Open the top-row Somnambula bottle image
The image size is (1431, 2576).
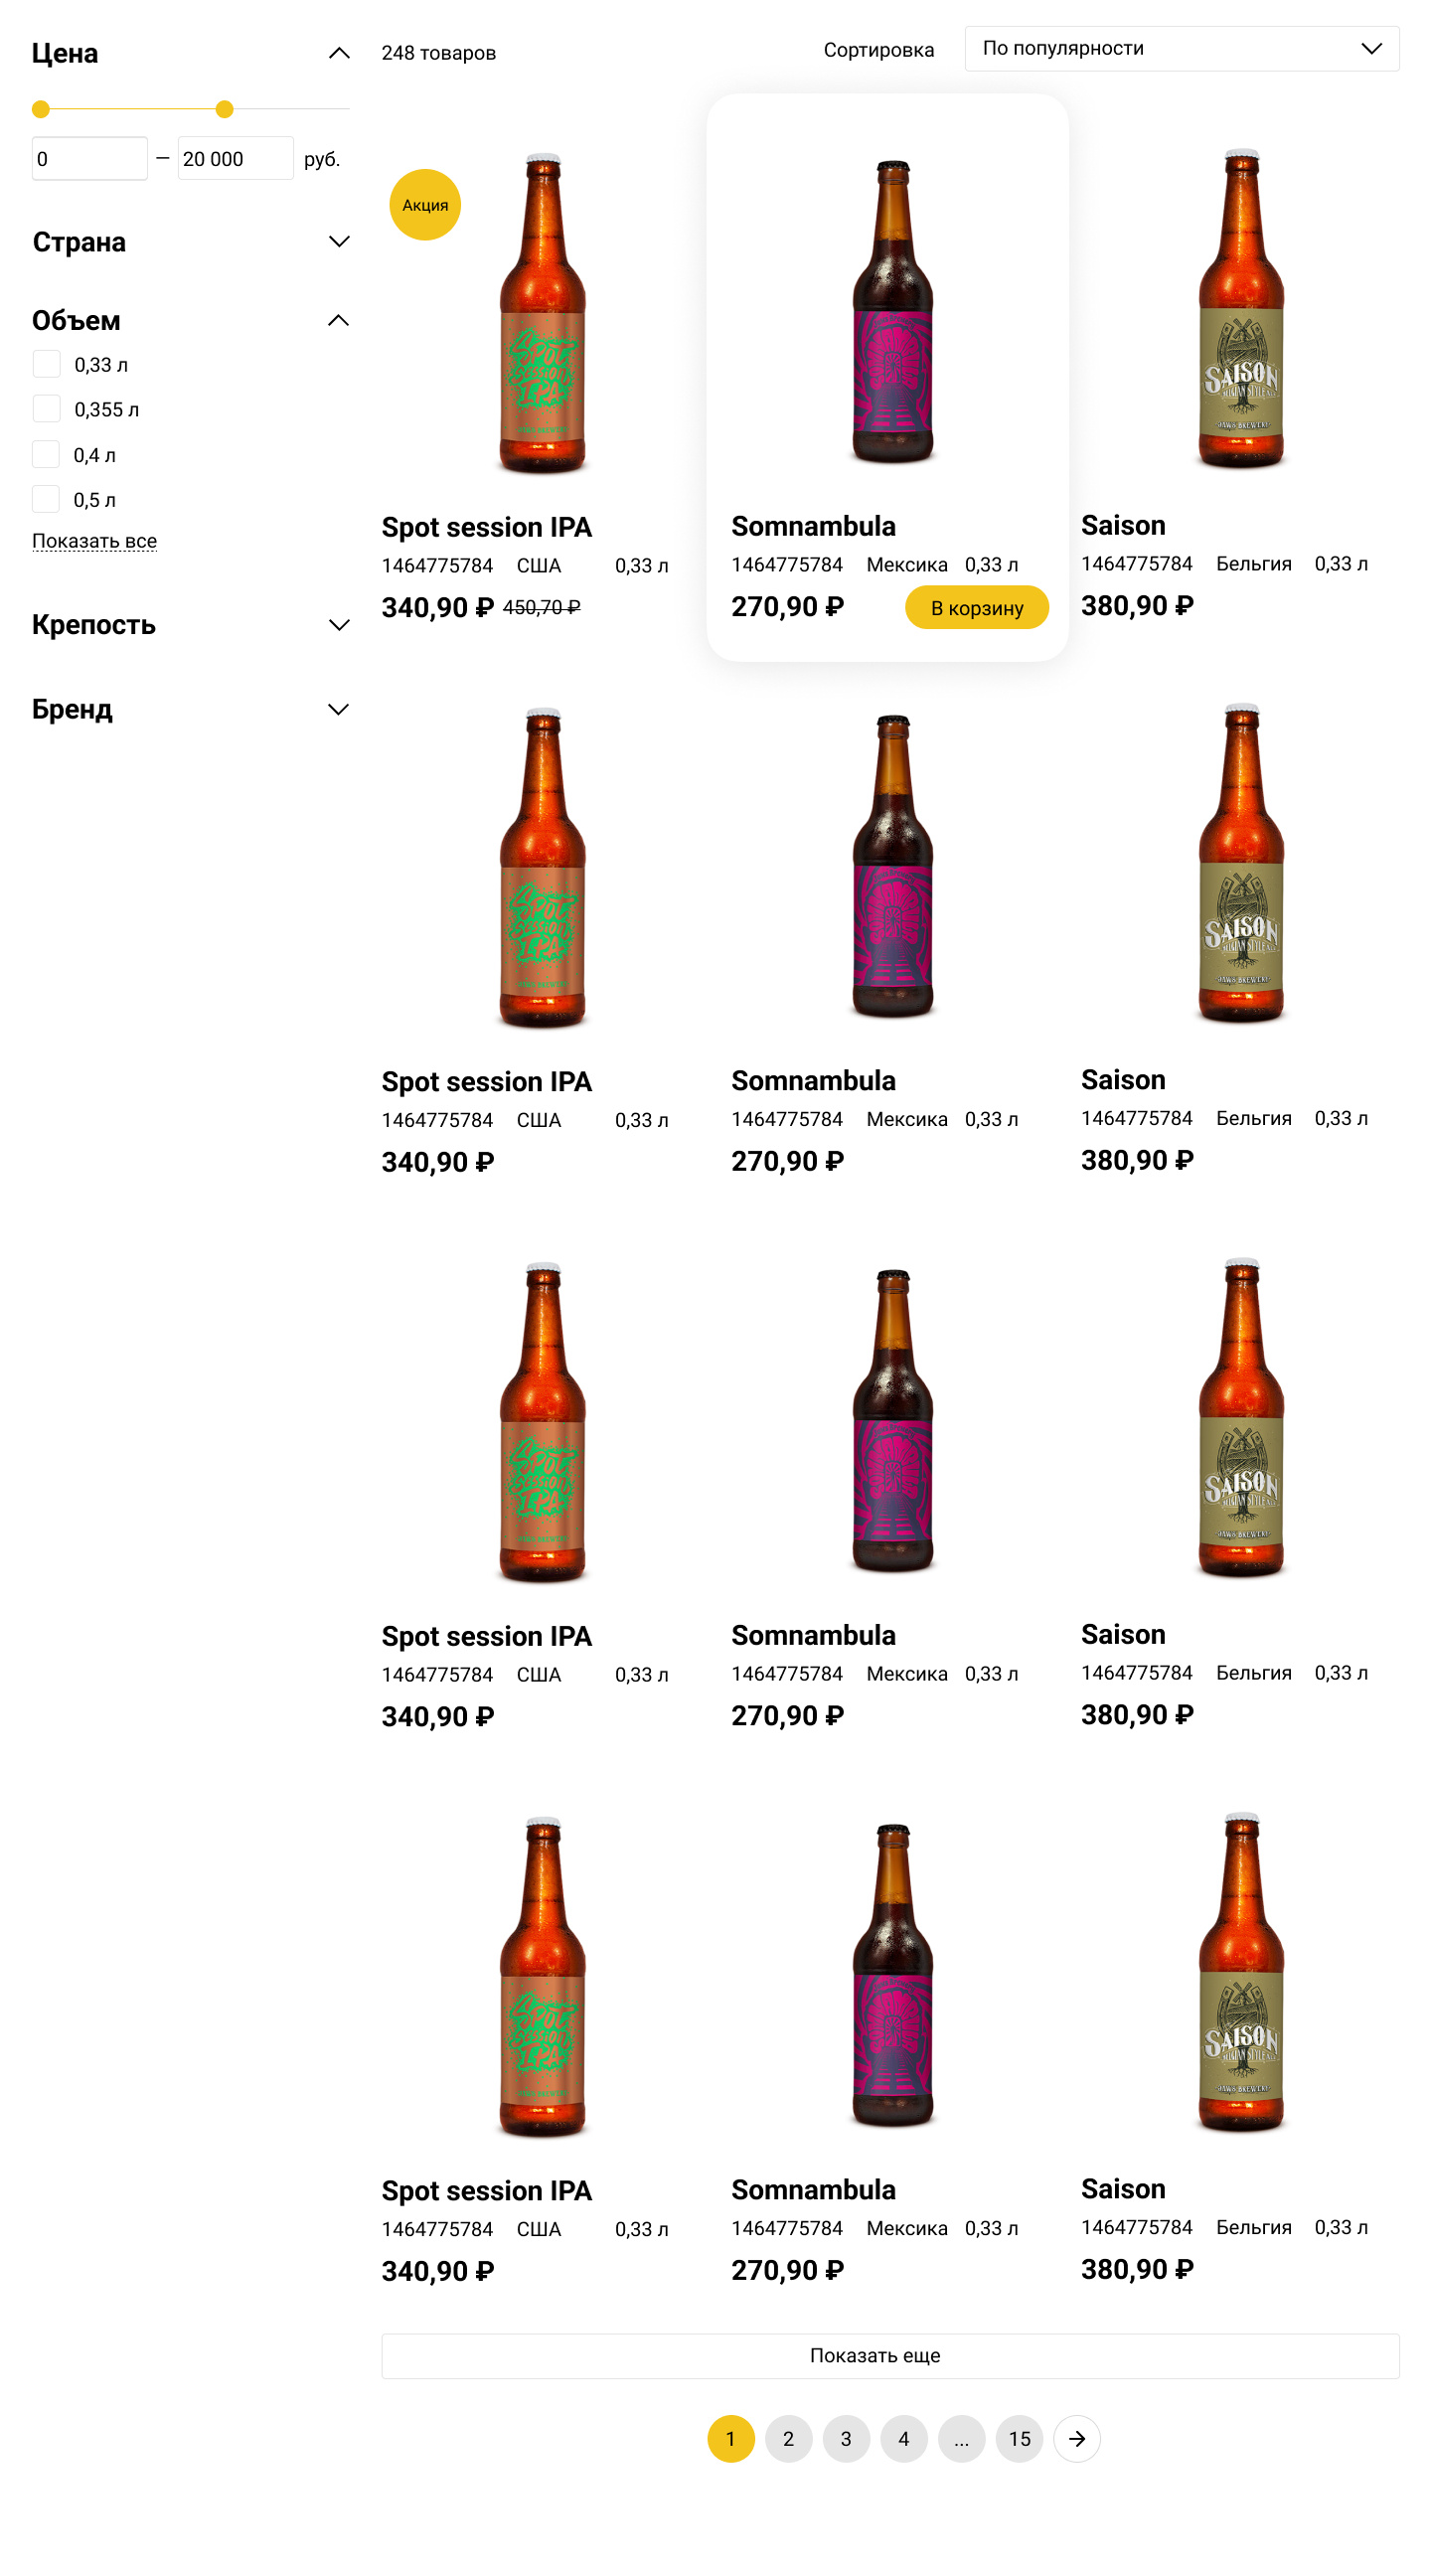coord(892,311)
